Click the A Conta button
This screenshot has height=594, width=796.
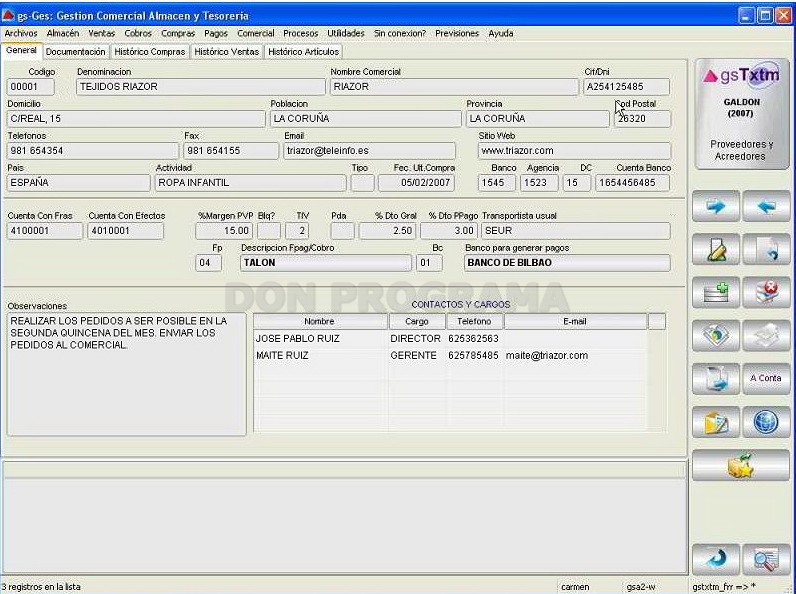pyautogui.click(x=766, y=379)
